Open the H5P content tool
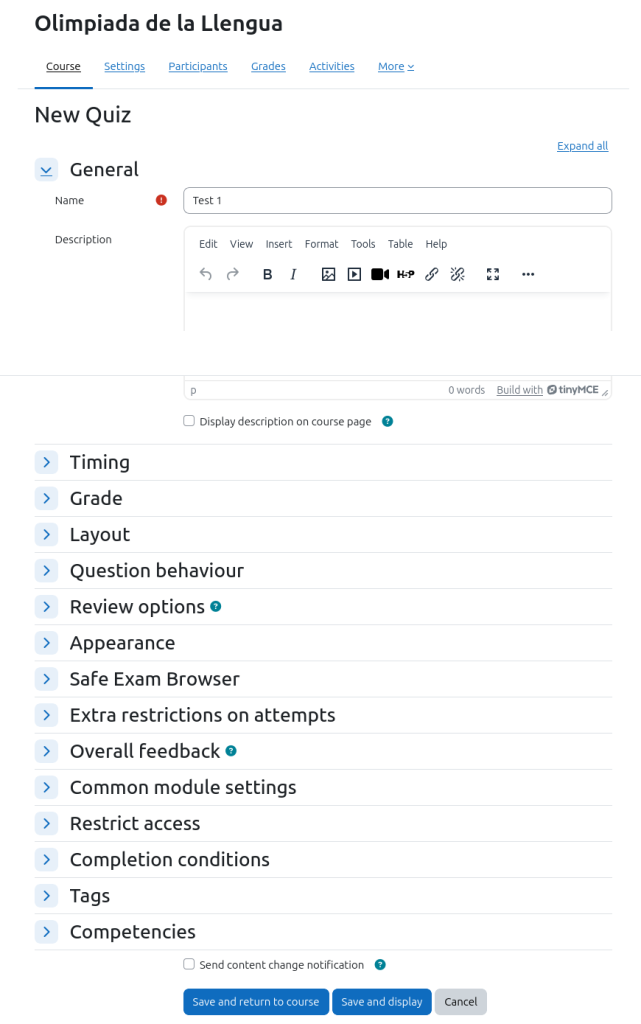 pyautogui.click(x=405, y=274)
